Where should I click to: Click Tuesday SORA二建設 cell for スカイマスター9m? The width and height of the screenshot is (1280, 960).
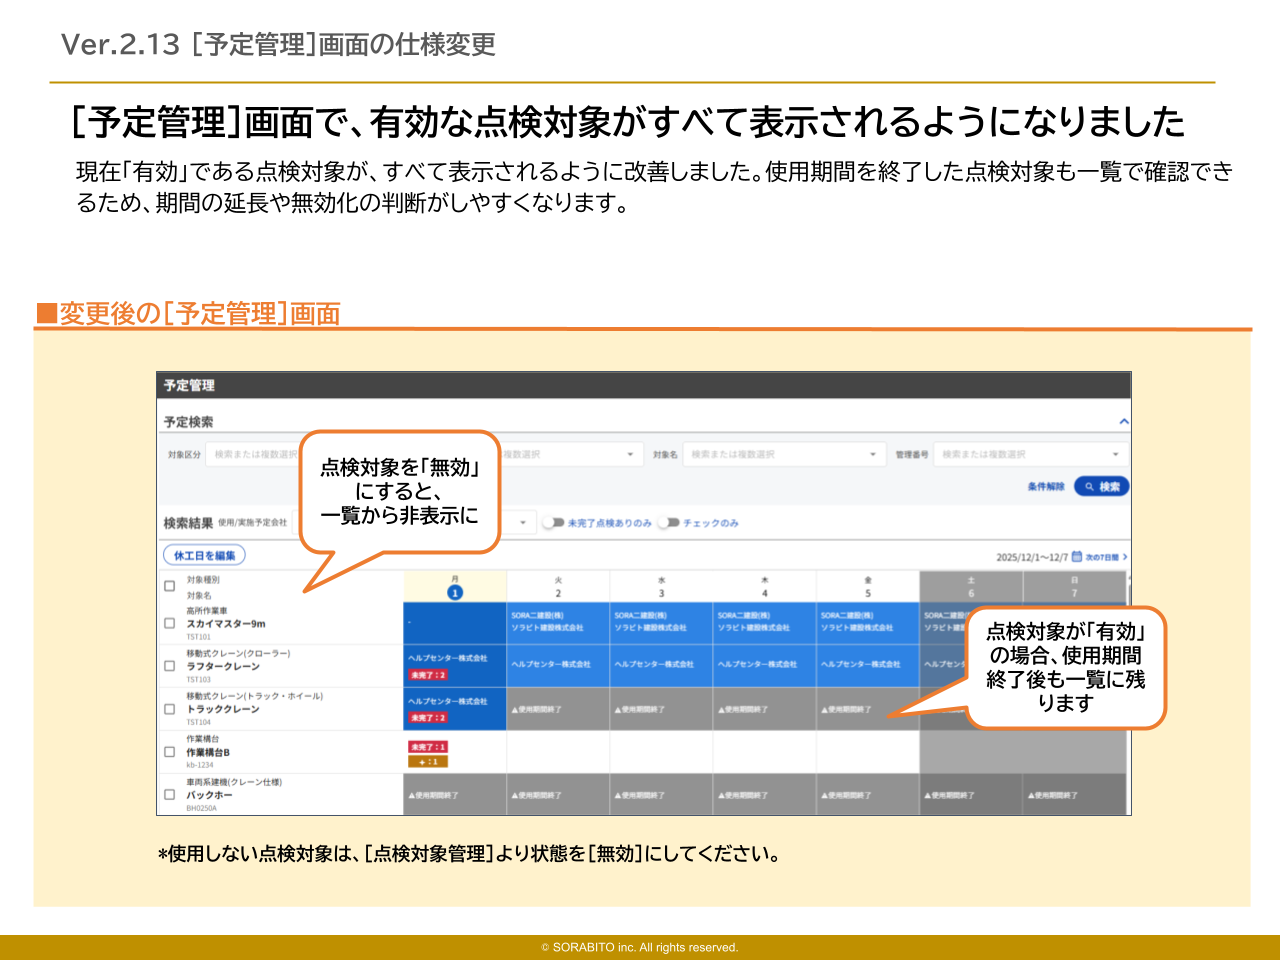(558, 622)
